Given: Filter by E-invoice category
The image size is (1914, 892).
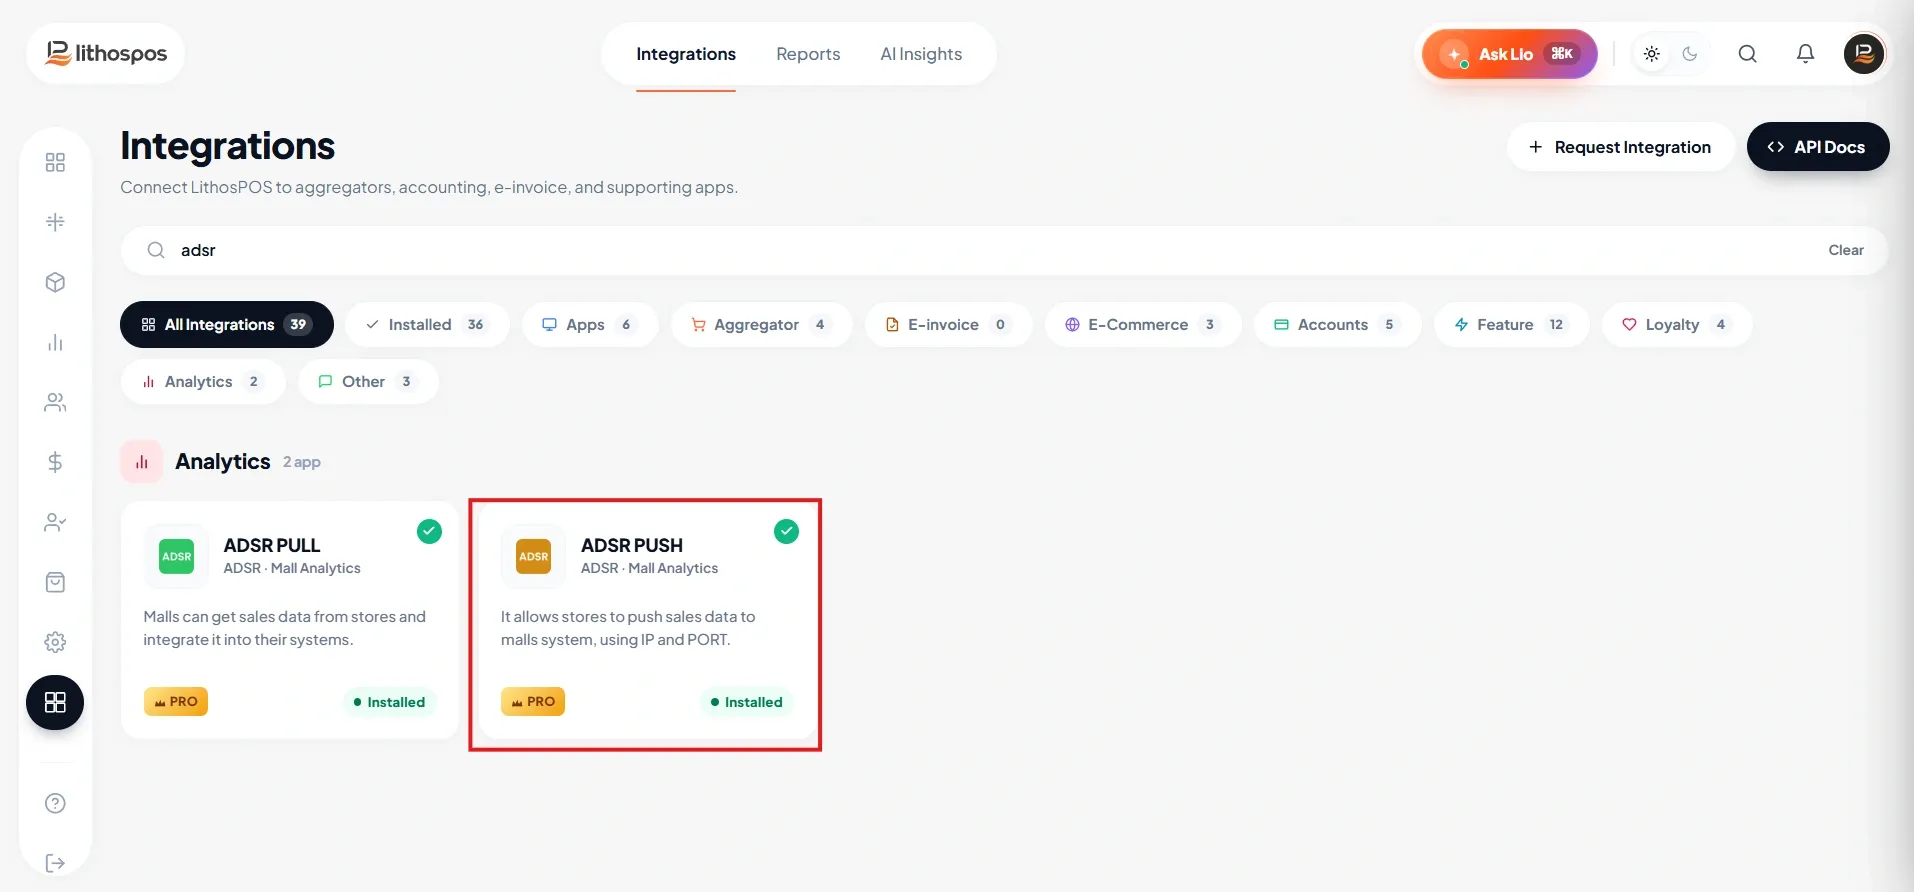Looking at the screenshot, I should pos(948,324).
